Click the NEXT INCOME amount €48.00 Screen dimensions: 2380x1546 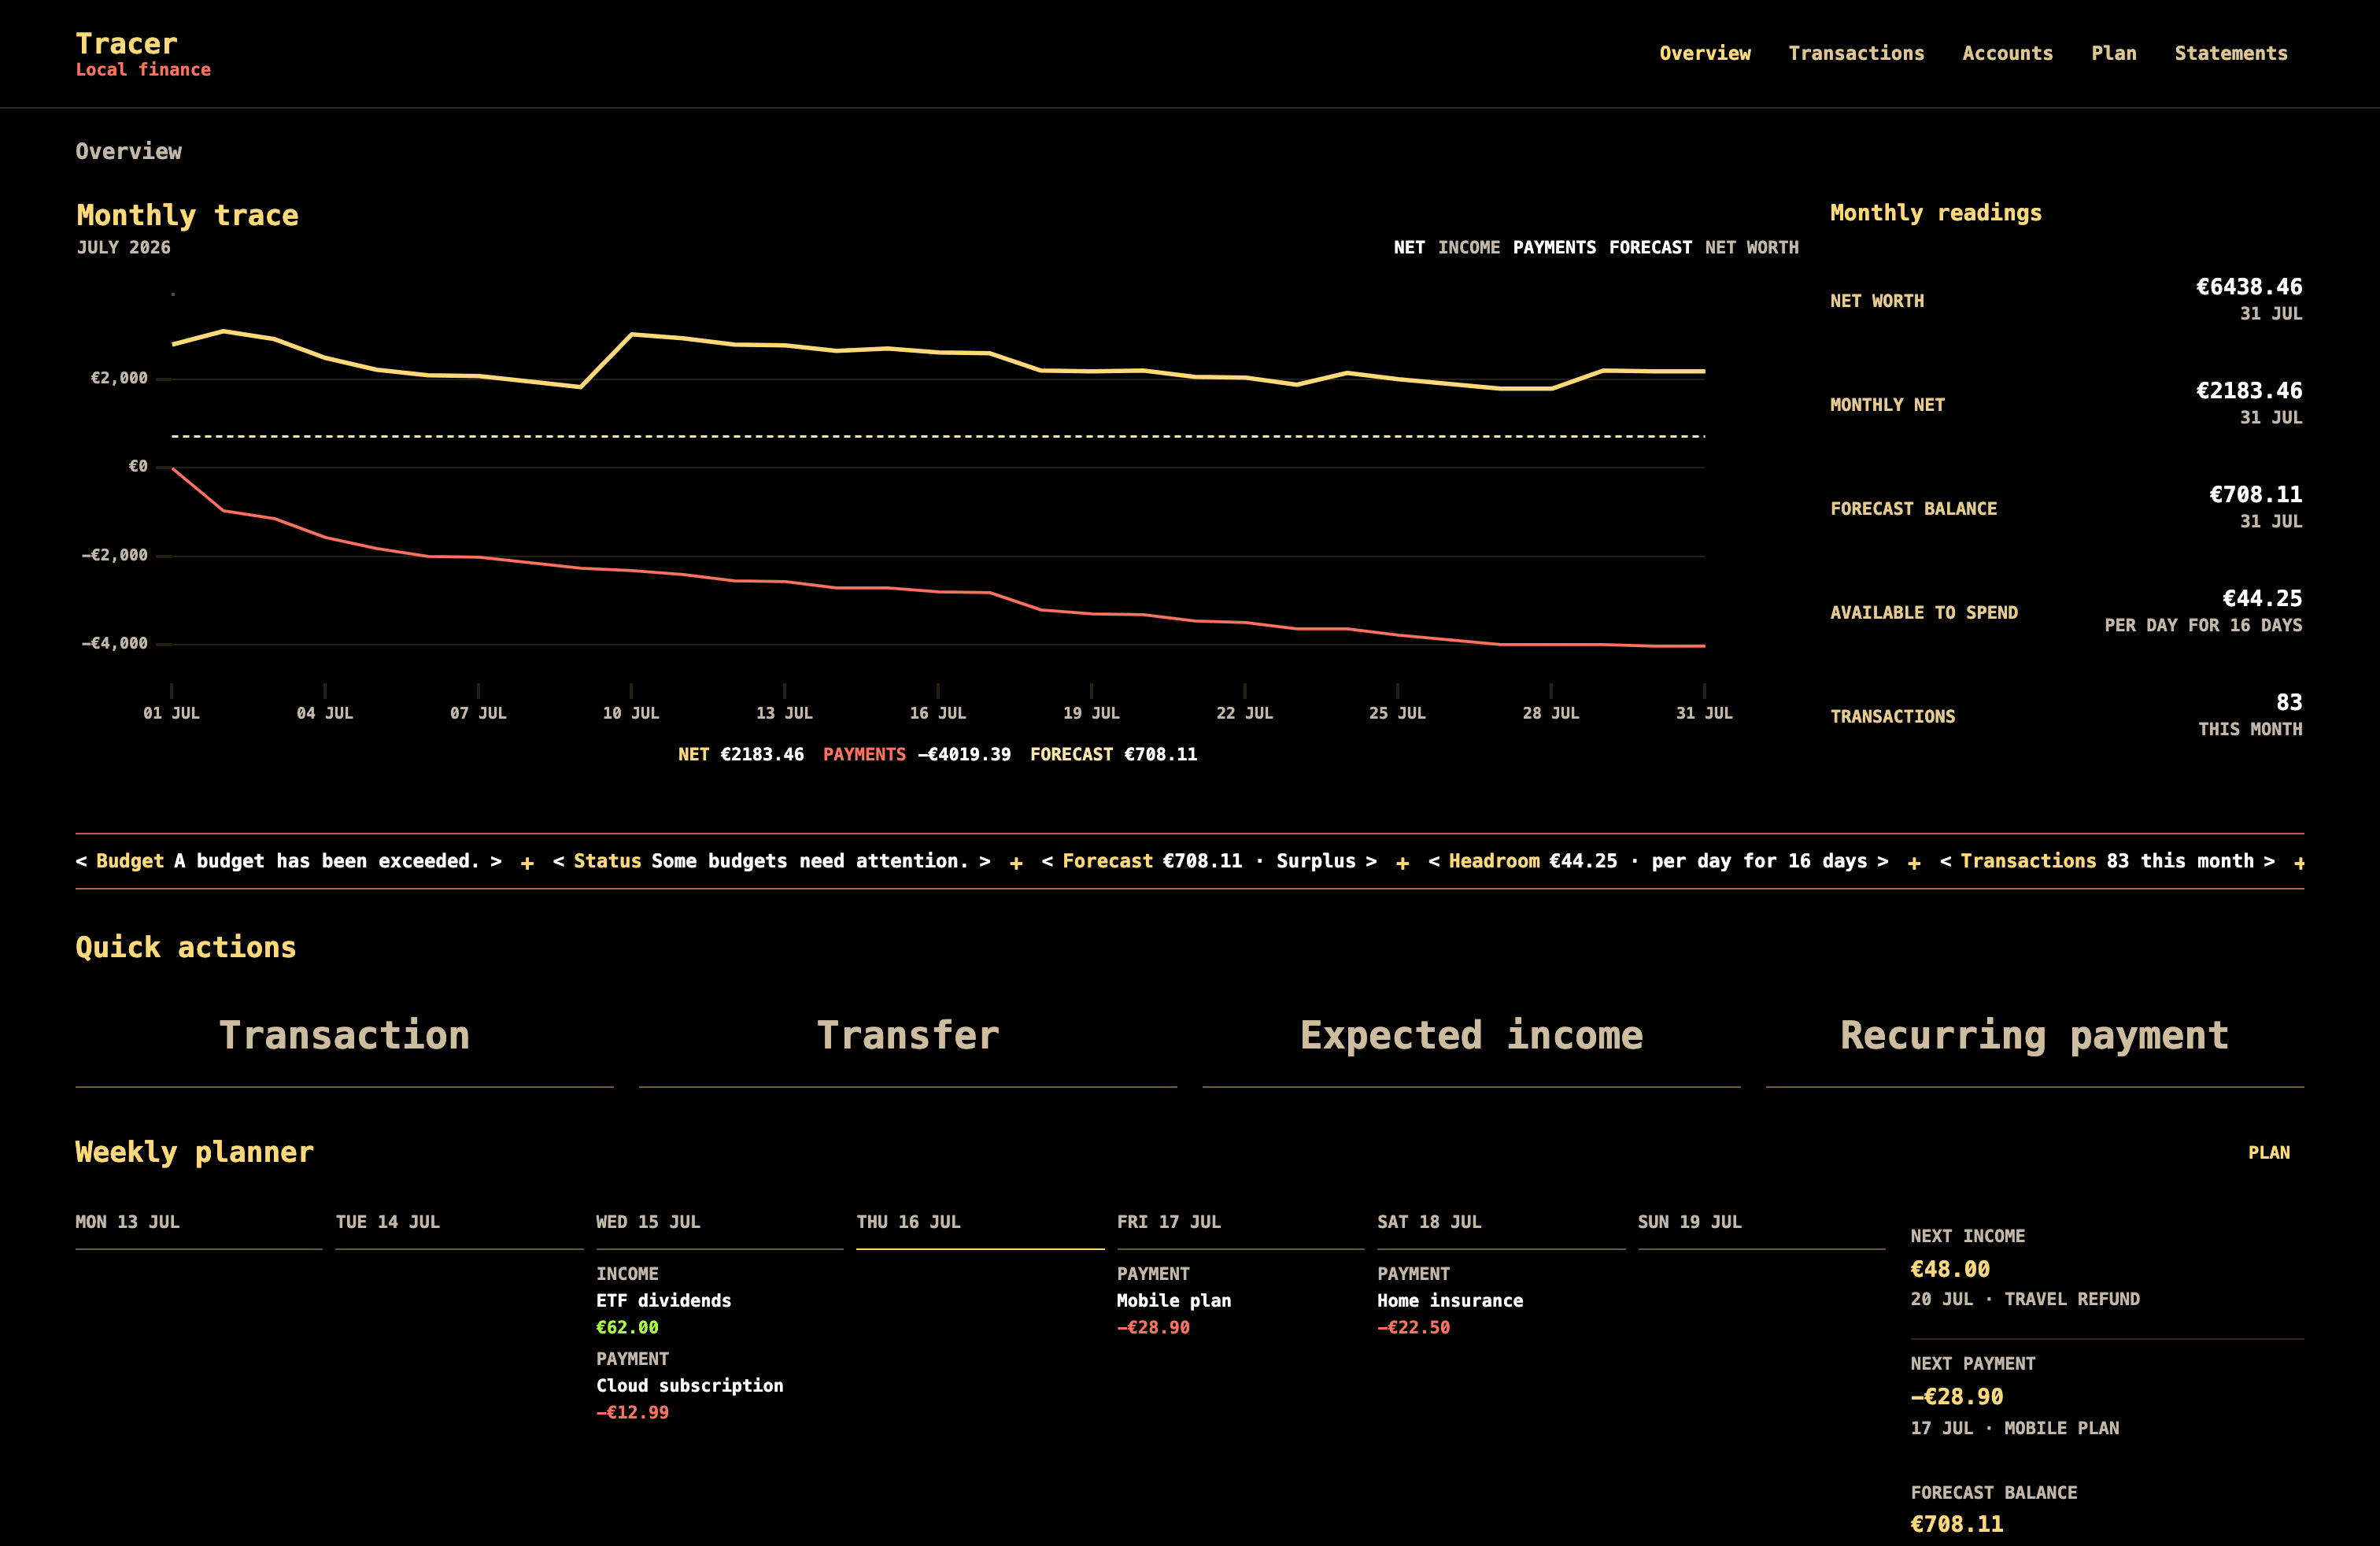pos(1950,1270)
